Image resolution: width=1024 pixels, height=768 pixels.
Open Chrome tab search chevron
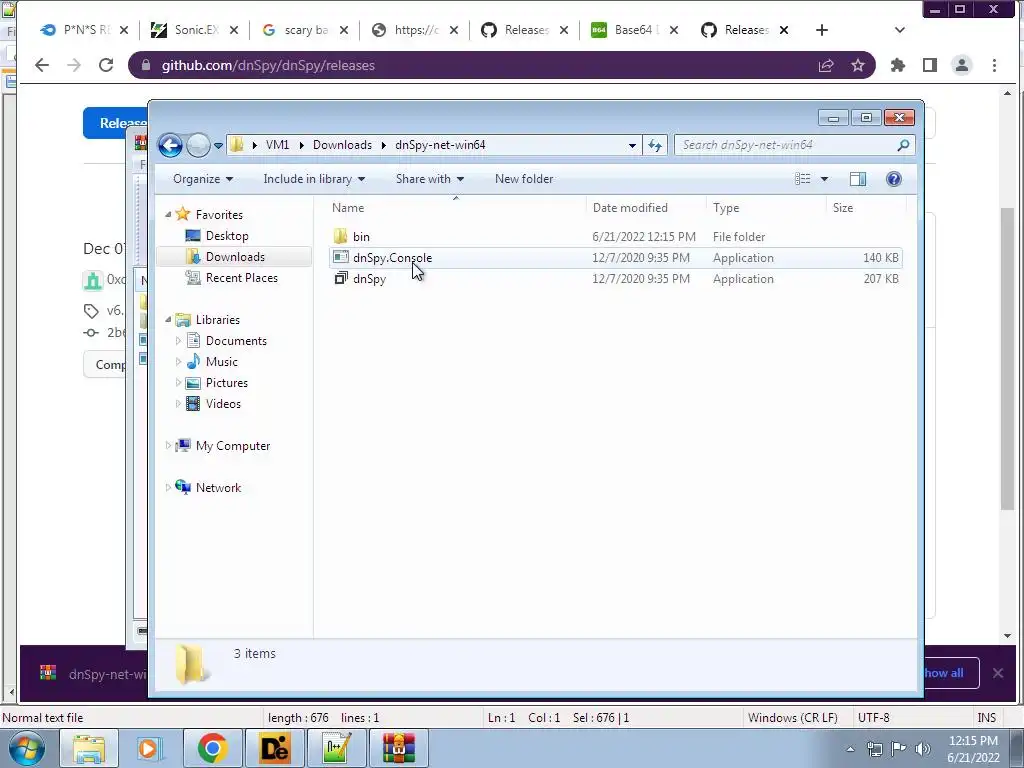point(899,30)
